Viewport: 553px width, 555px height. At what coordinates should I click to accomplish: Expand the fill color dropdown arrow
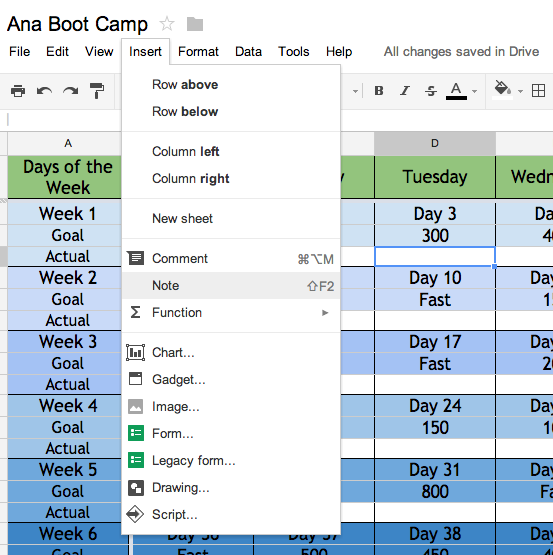tap(520, 91)
